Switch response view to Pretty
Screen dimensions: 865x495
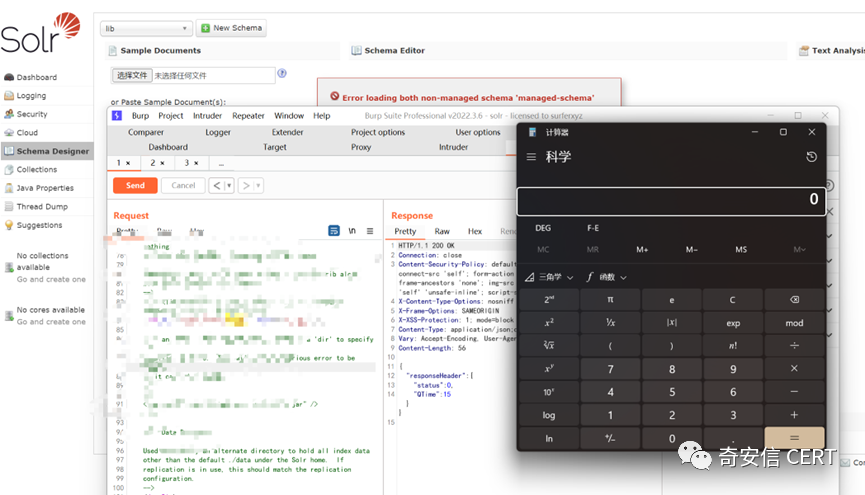point(405,231)
